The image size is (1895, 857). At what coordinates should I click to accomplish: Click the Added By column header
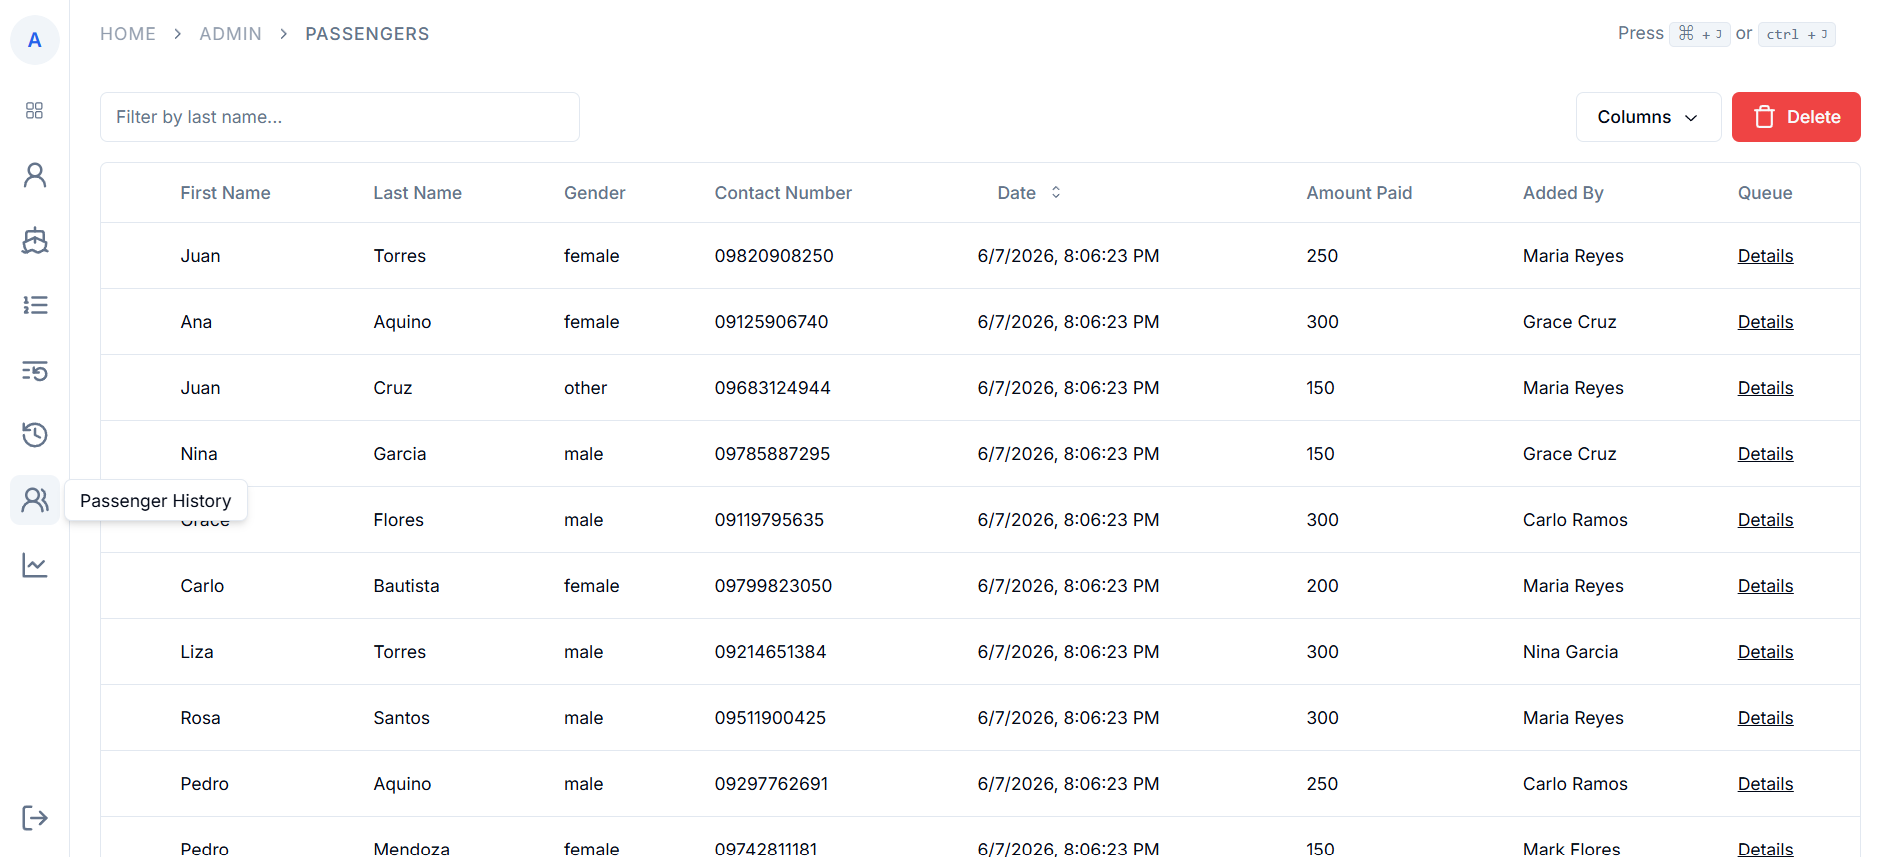tap(1563, 193)
